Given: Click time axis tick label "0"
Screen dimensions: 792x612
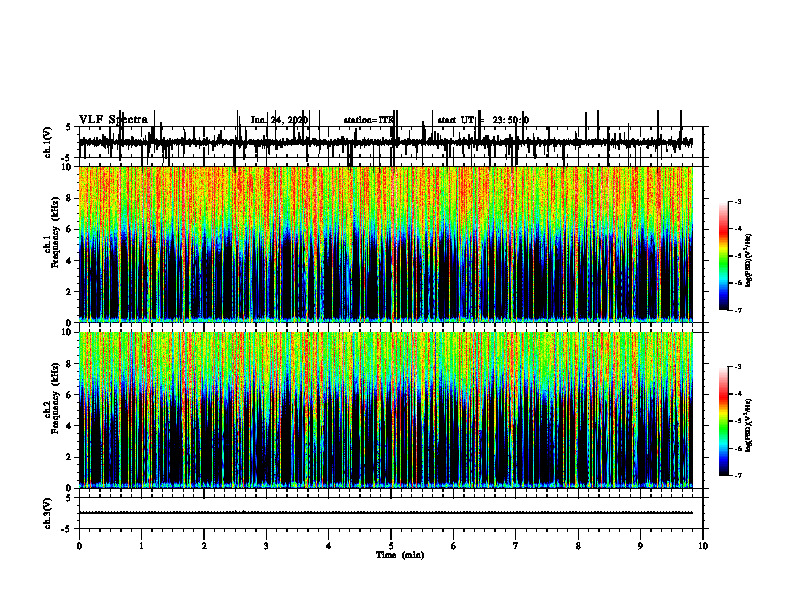Looking at the screenshot, I should coord(79,546).
